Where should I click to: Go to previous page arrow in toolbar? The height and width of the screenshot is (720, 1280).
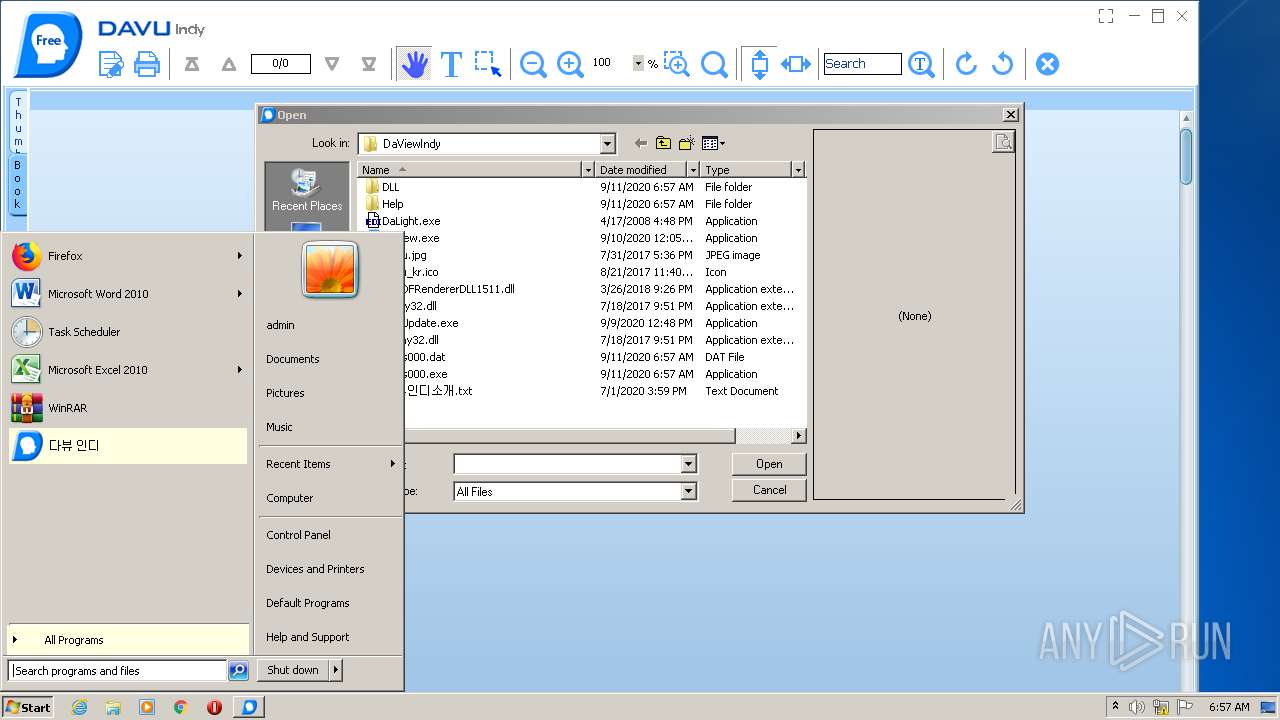pyautogui.click(x=229, y=64)
